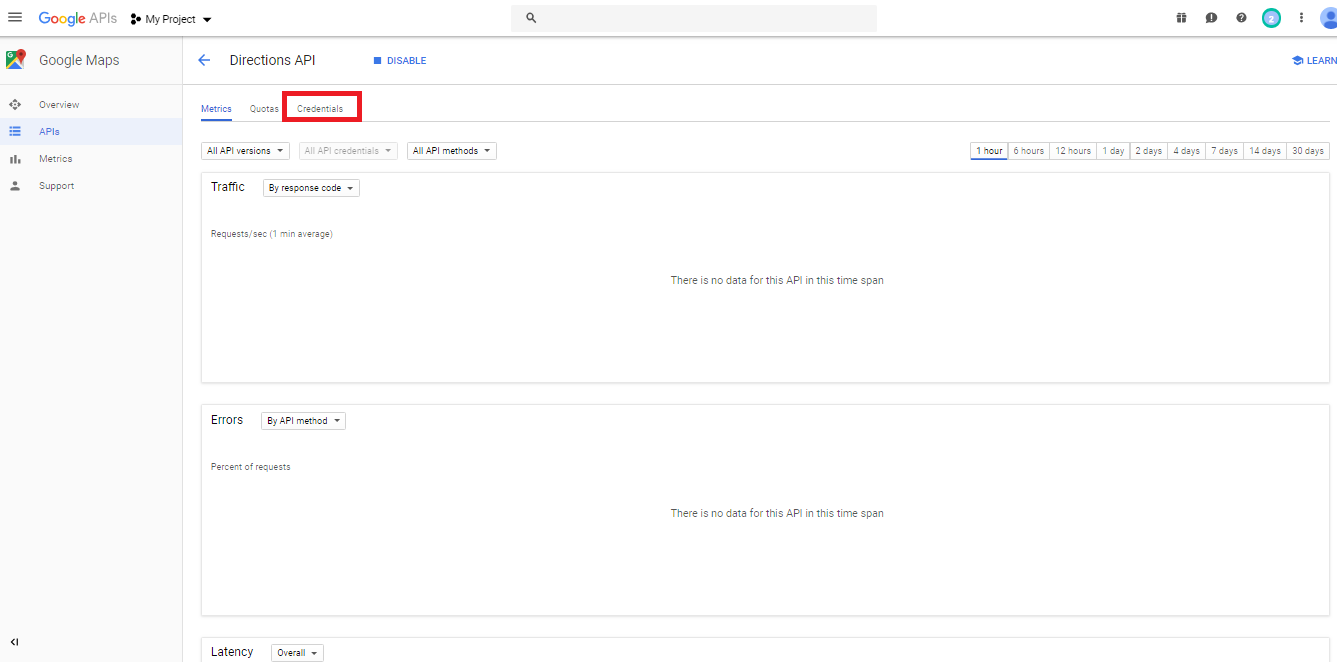The image size is (1337, 662).
Task: Select the 6 hours time range
Action: 1029,151
